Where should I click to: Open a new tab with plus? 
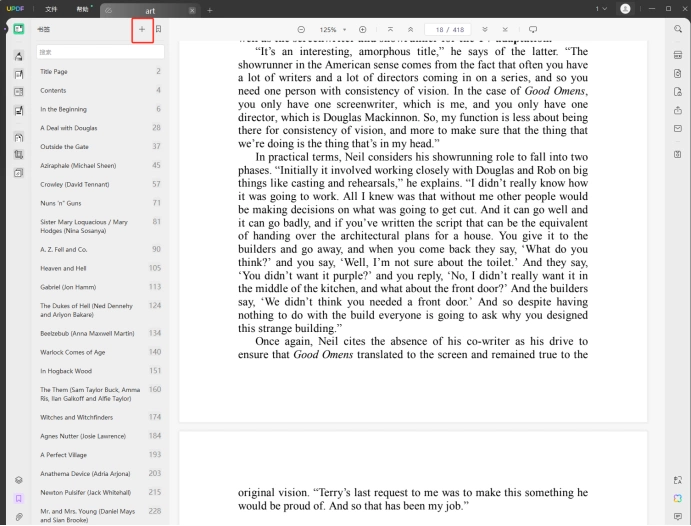pyautogui.click(x=210, y=10)
